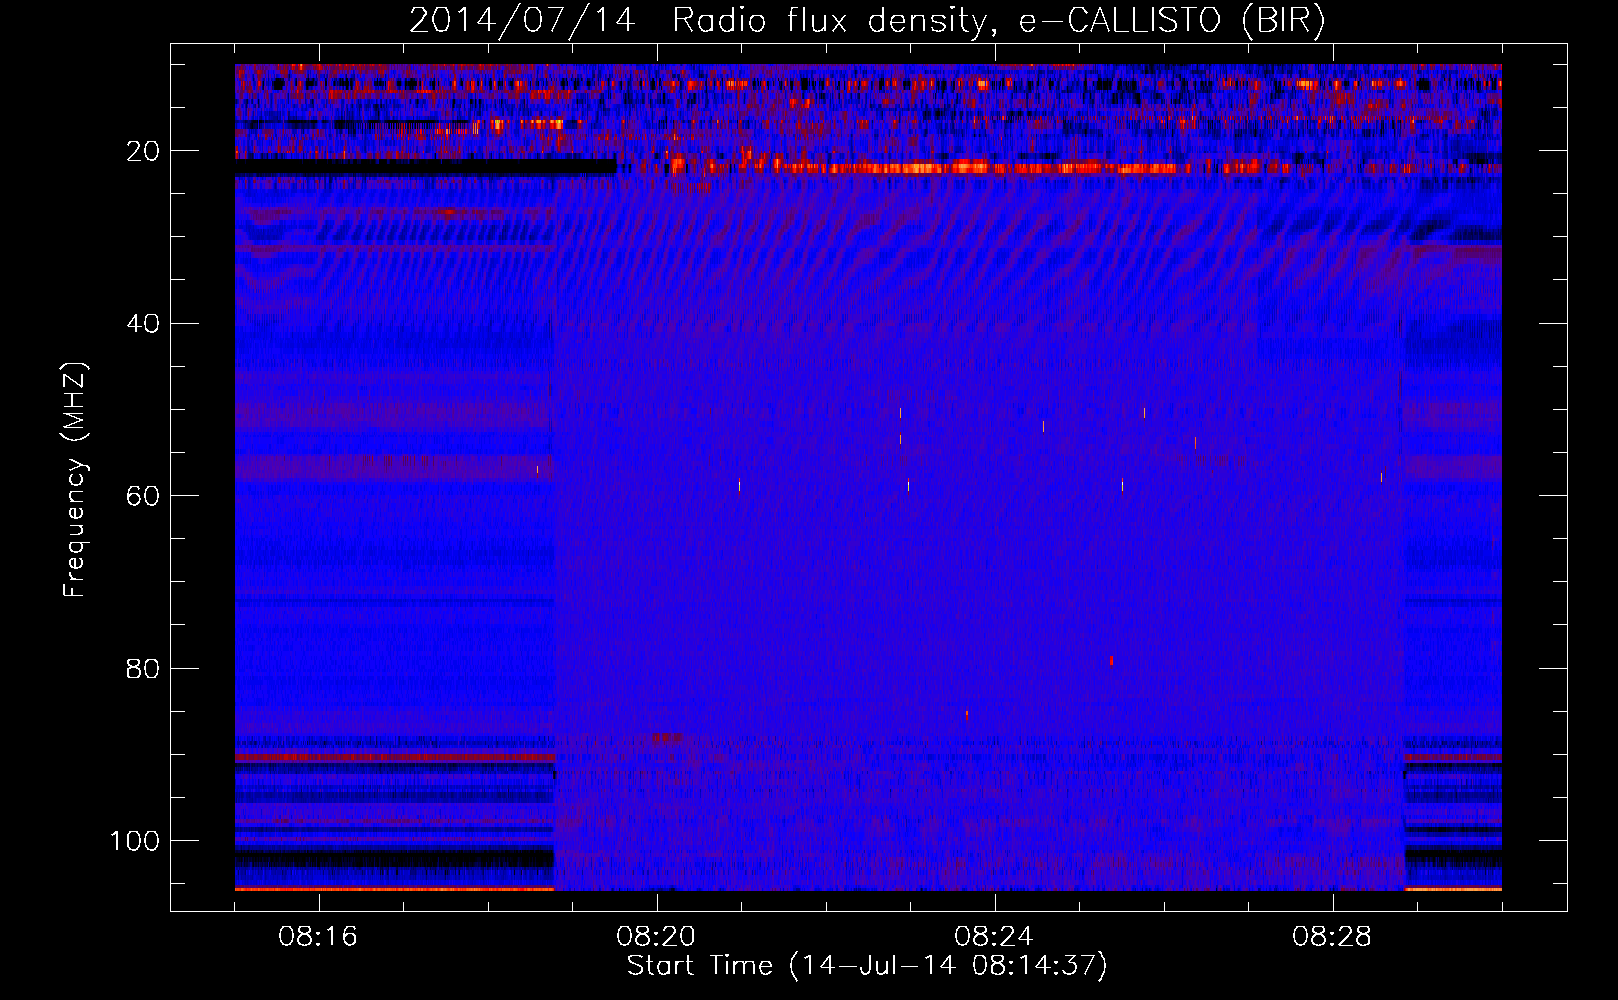
Task: Click the 08:28 time tick label
Action: pyautogui.click(x=1332, y=937)
